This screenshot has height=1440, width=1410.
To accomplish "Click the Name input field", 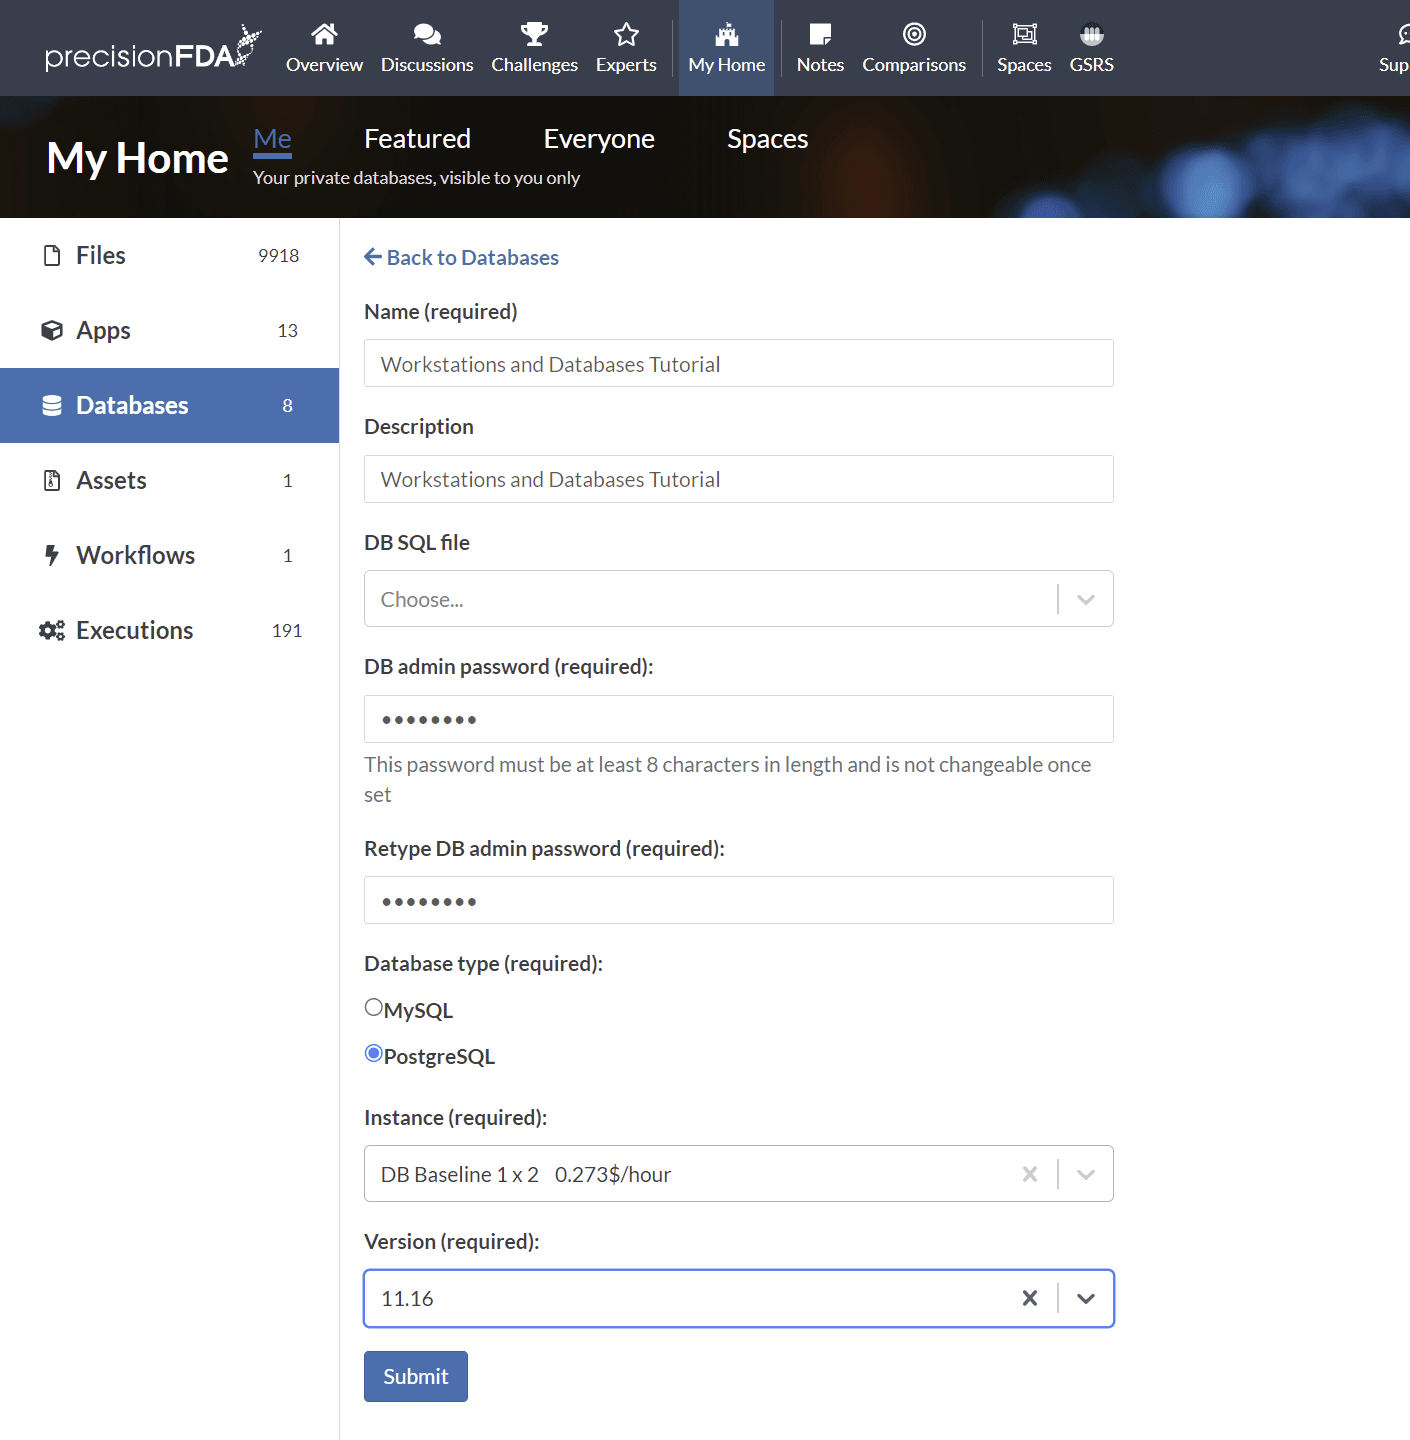I will click(x=738, y=364).
